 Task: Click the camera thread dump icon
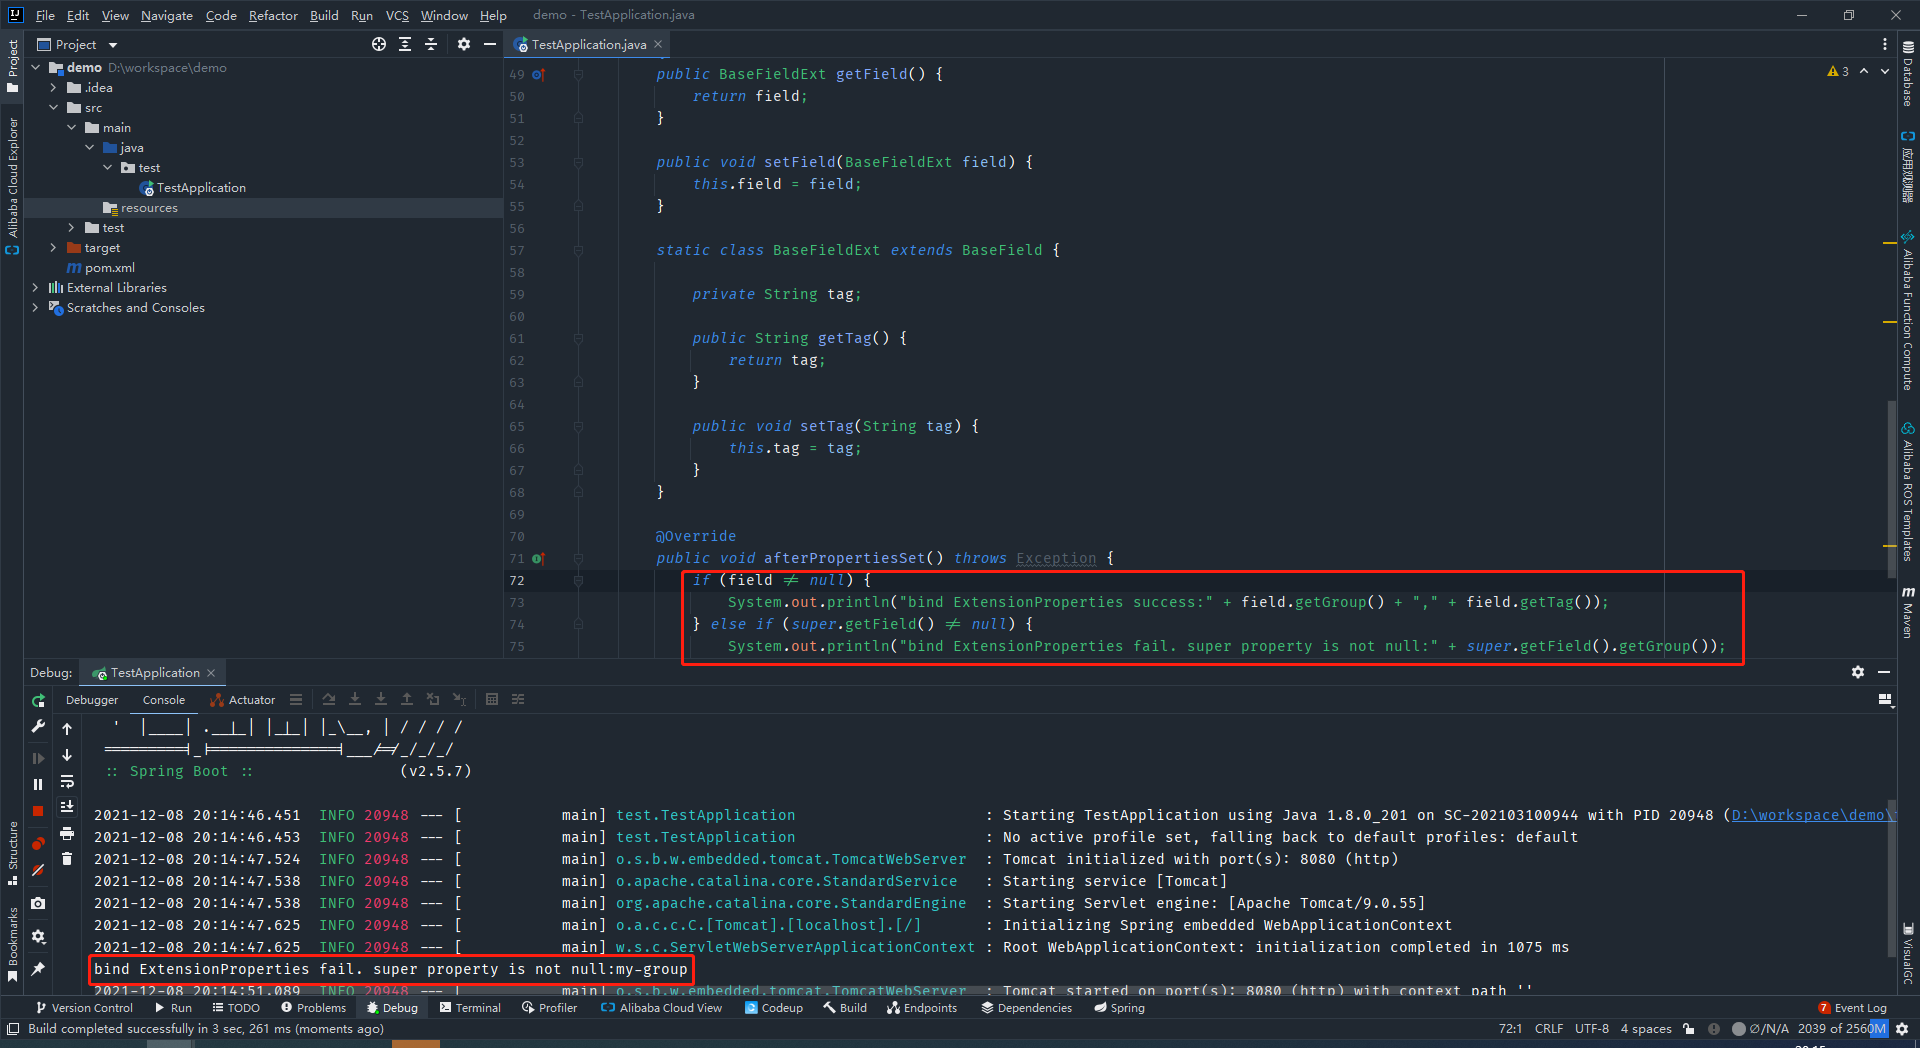click(x=38, y=903)
